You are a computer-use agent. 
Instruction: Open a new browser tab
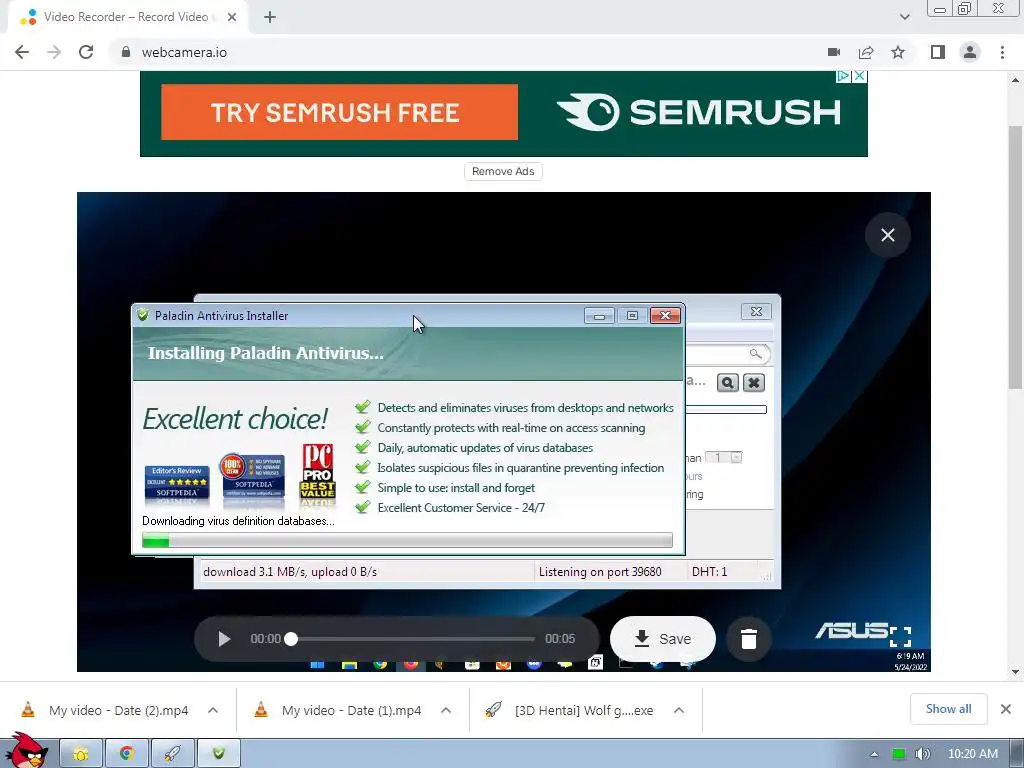[270, 17]
